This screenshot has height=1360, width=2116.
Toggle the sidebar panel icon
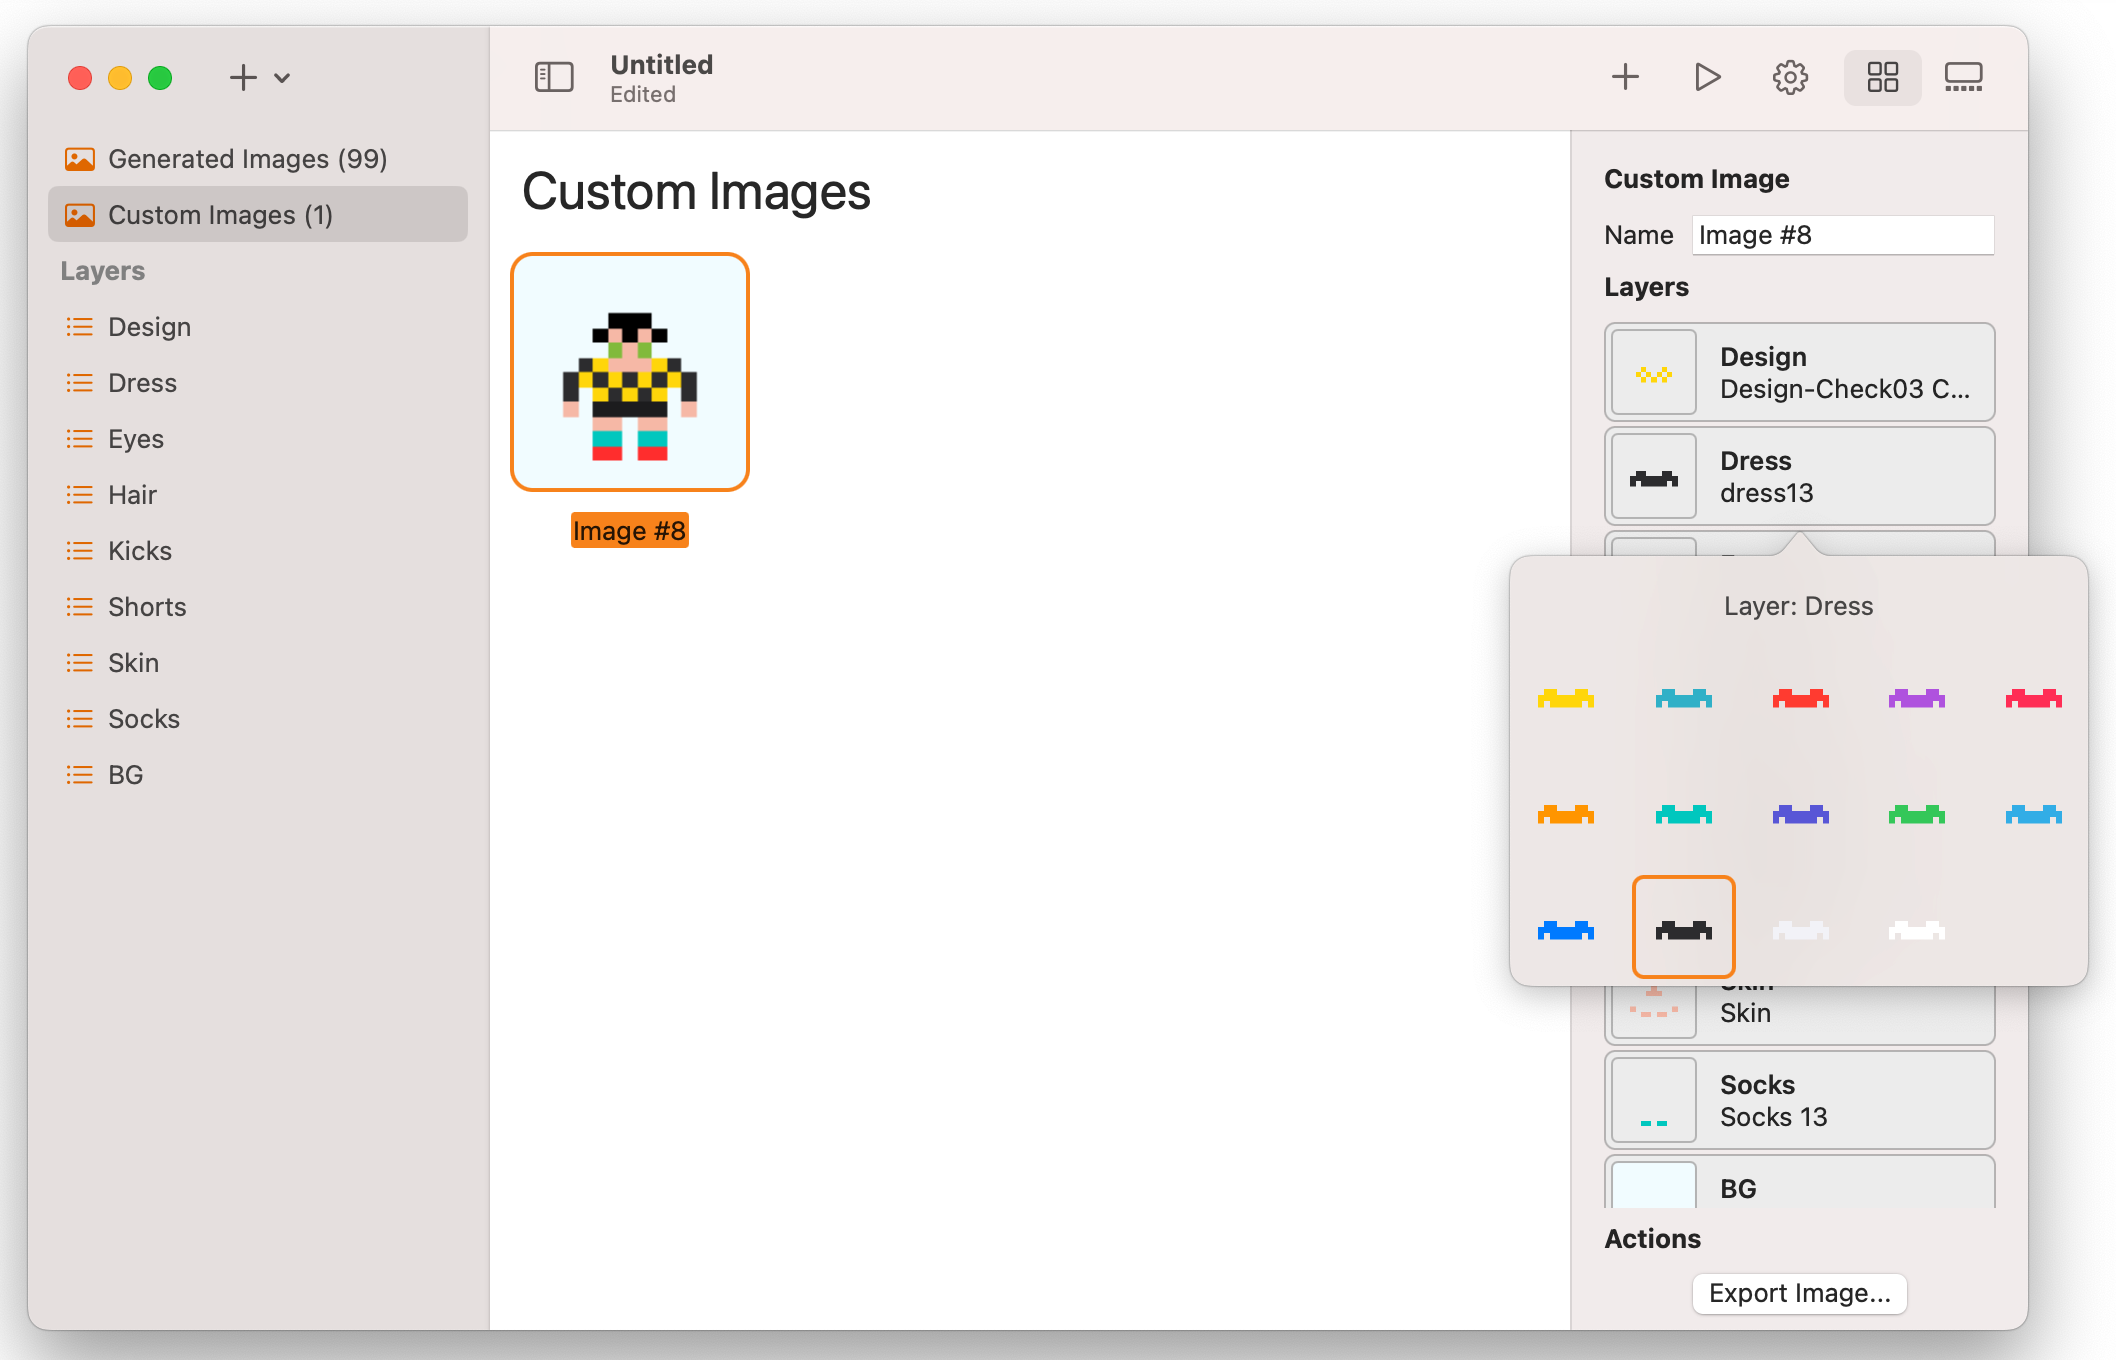[x=554, y=77]
